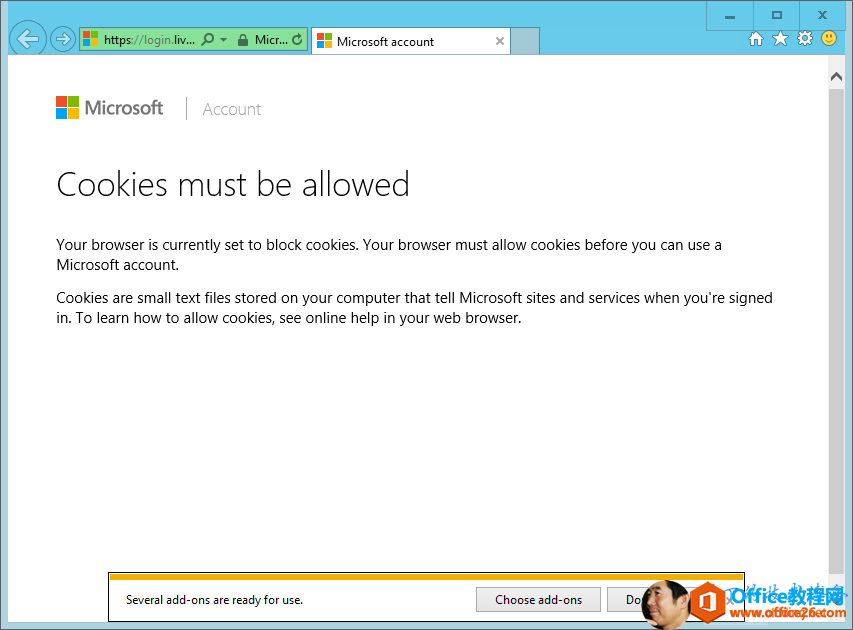The height and width of the screenshot is (630, 853).
Task: Click the forward navigation arrow
Action: click(62, 38)
